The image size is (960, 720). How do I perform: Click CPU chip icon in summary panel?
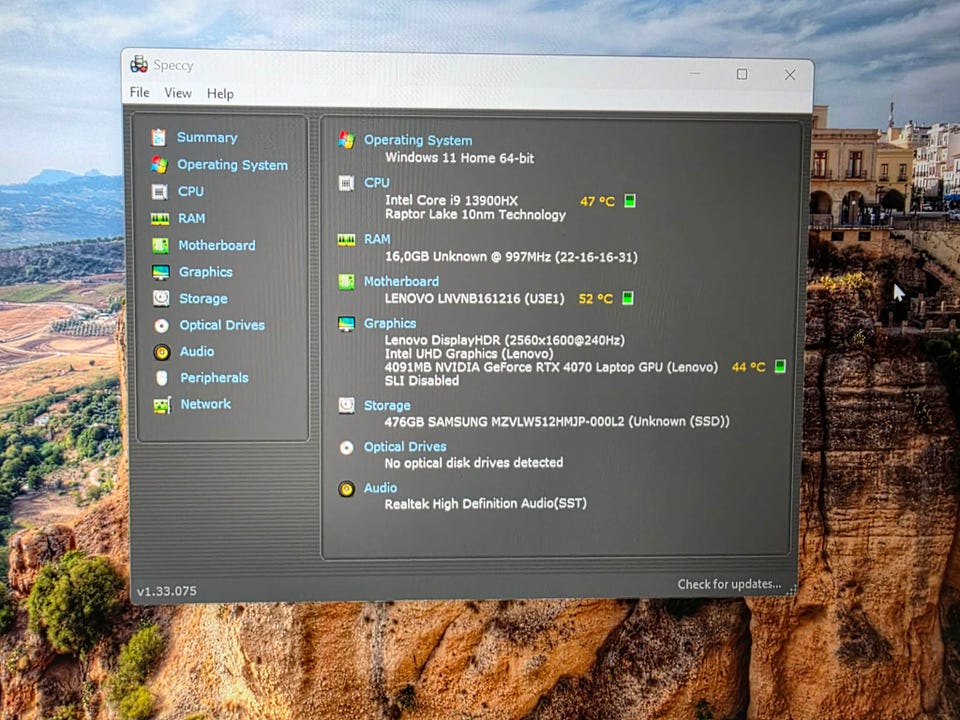347,182
